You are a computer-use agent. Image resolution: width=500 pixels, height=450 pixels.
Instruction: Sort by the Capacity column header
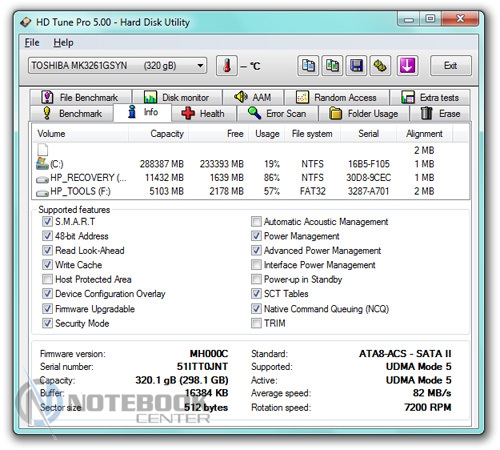coord(159,134)
